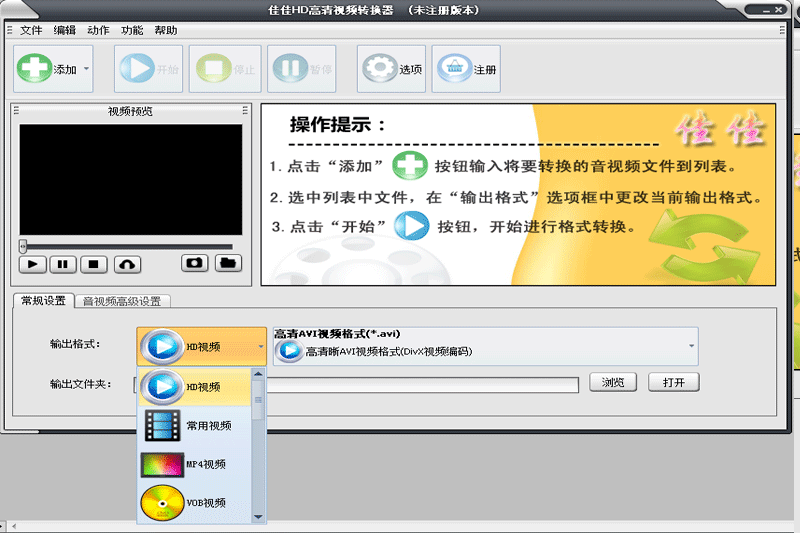
Task: Click the format list scroll-down arrow
Action: pyautogui.click(x=258, y=517)
